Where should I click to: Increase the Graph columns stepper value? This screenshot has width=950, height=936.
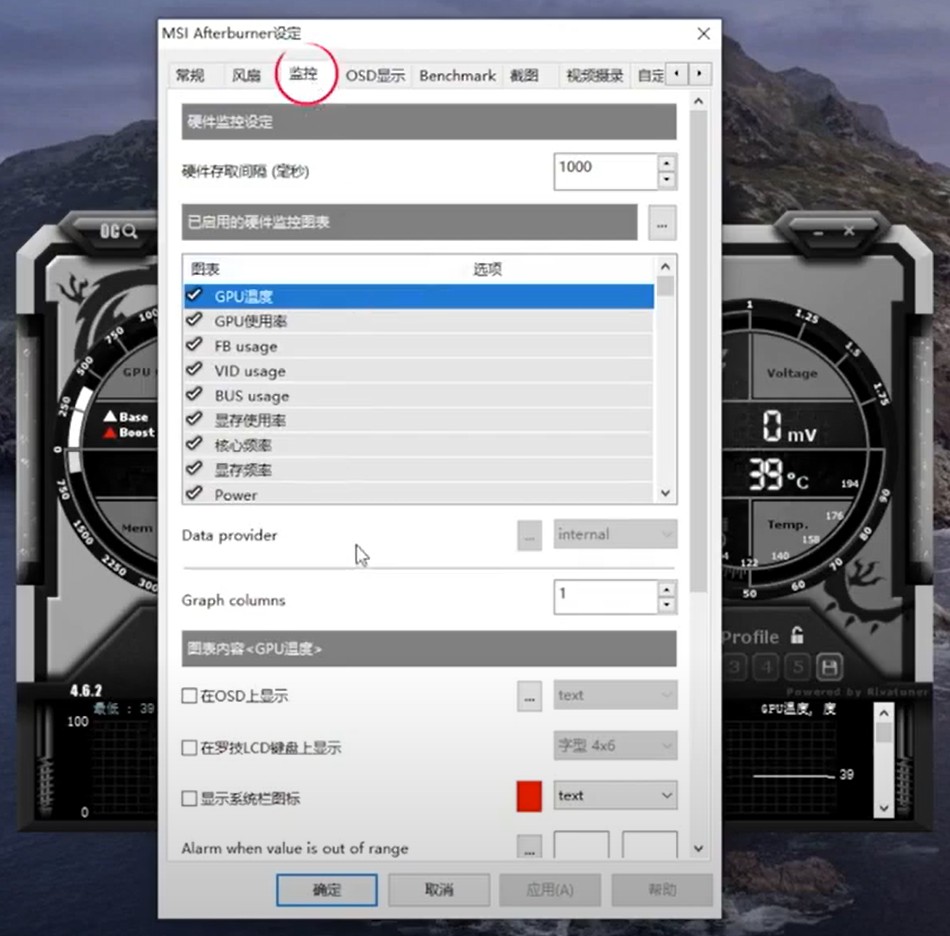point(666,590)
